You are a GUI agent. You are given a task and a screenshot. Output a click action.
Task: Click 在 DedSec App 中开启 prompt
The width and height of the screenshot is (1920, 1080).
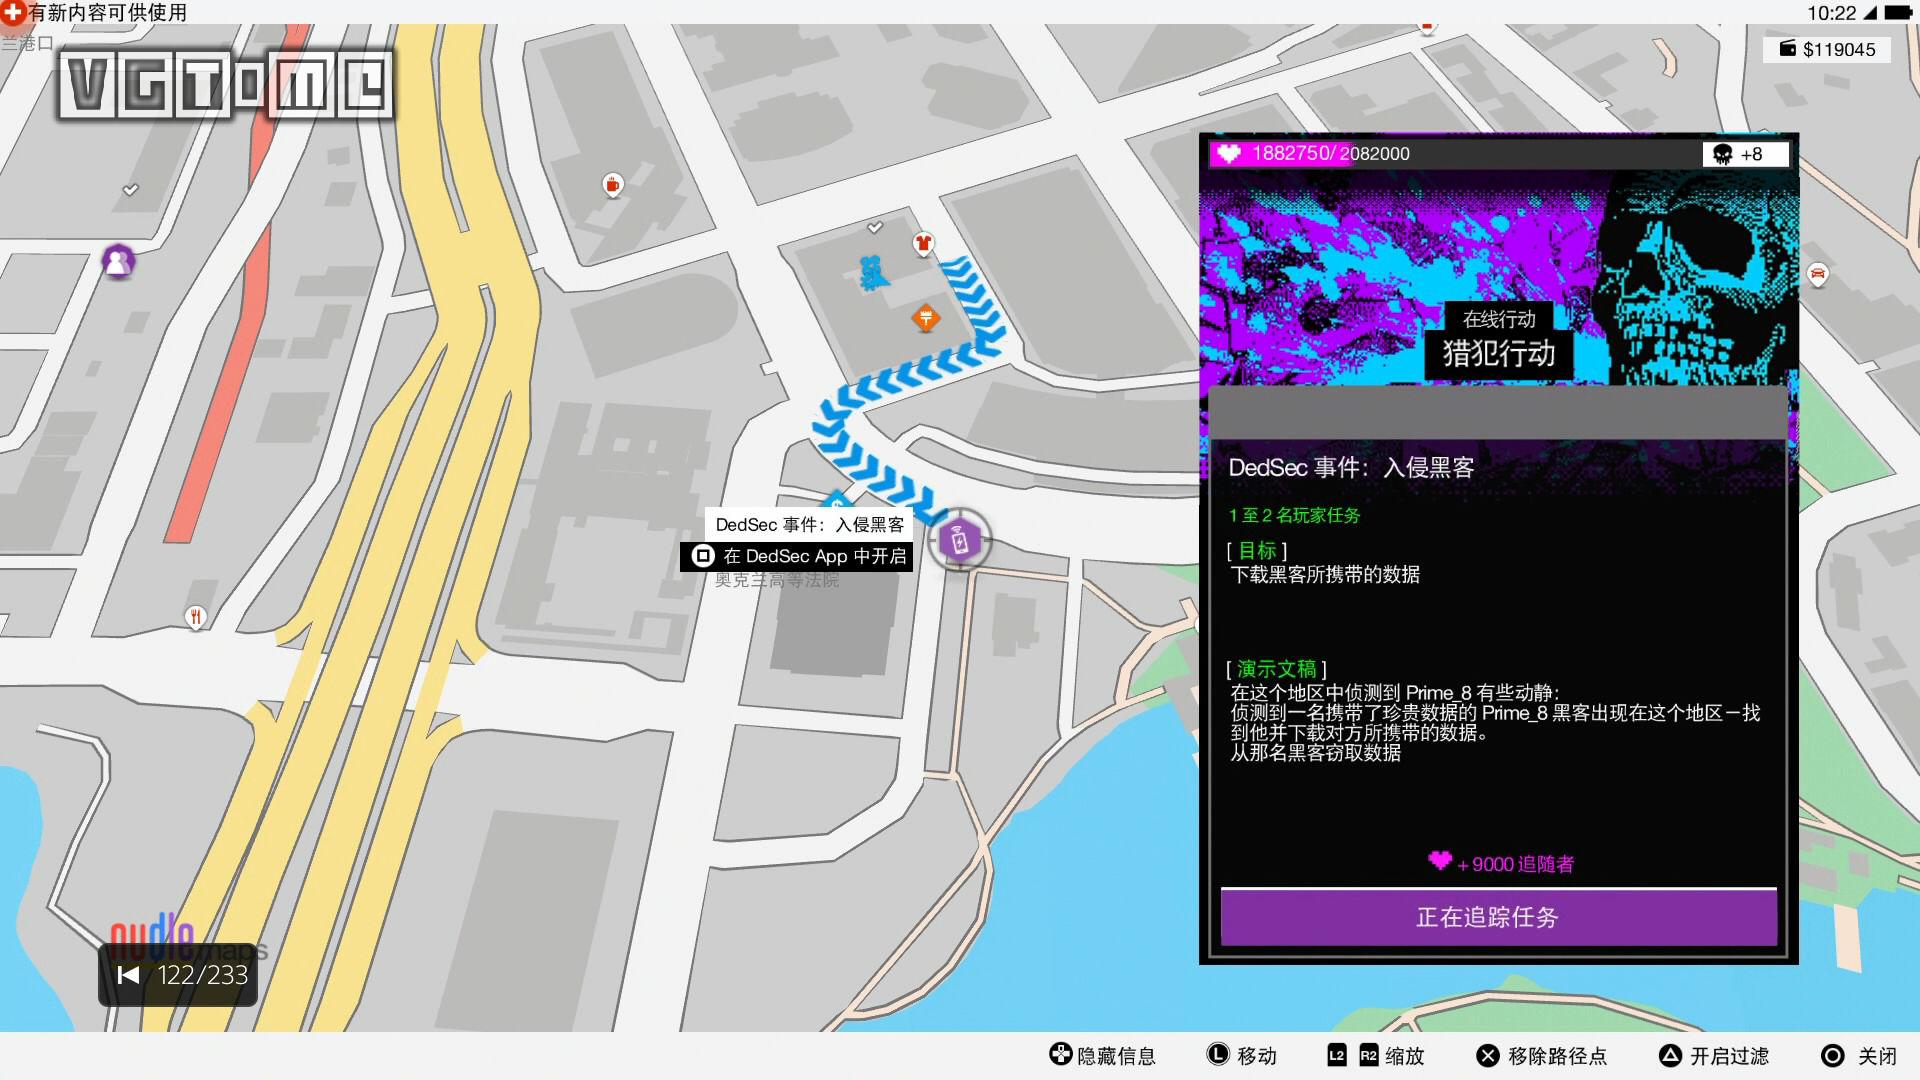tap(796, 556)
